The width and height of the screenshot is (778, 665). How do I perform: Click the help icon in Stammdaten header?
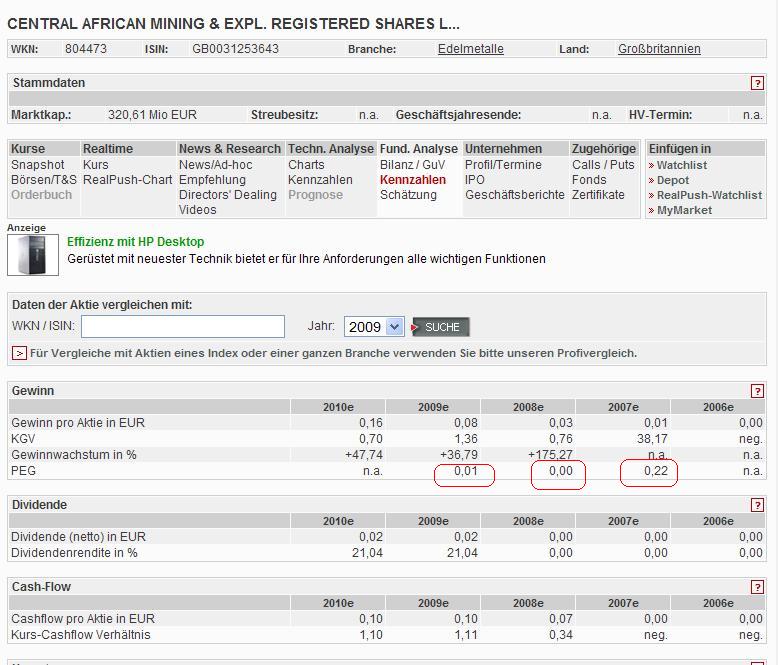pos(757,84)
